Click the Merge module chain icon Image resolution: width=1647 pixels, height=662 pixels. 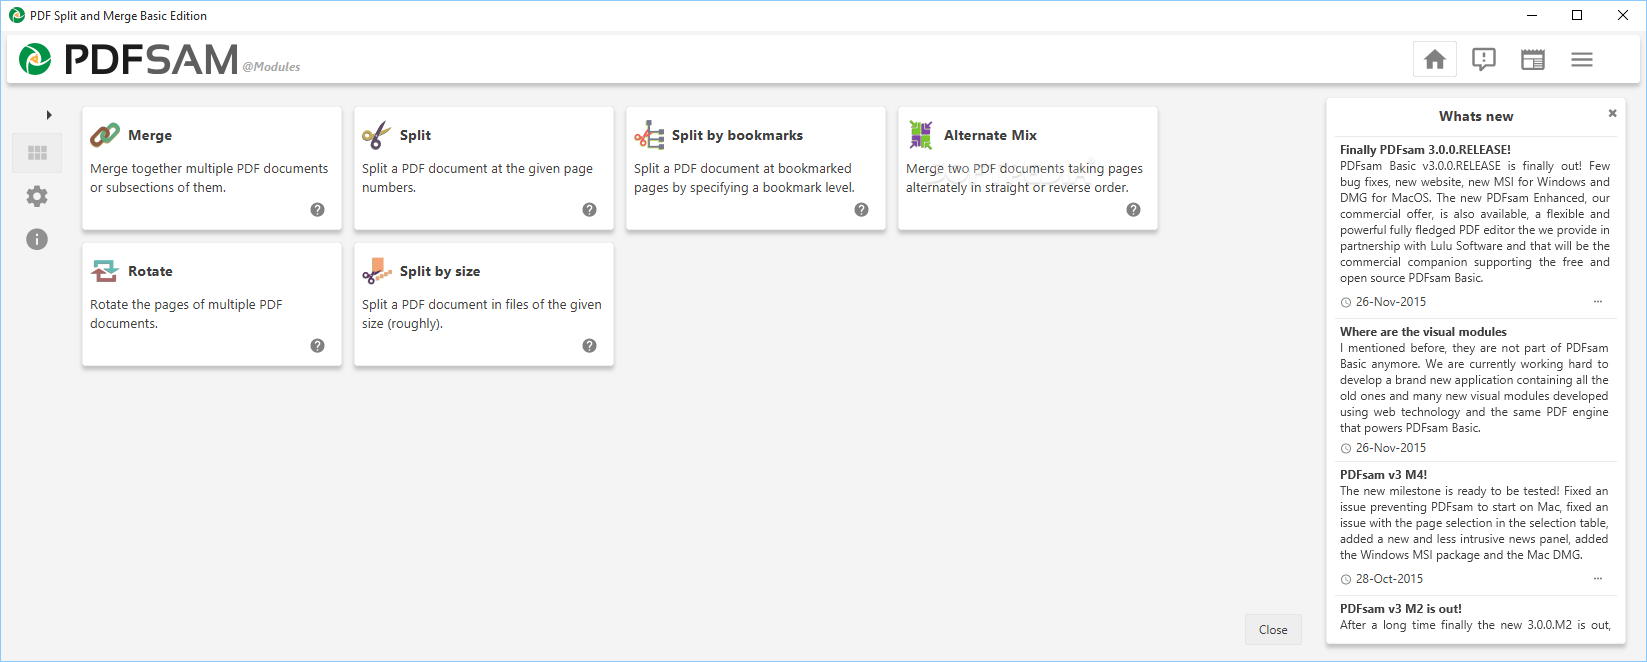[x=105, y=135]
